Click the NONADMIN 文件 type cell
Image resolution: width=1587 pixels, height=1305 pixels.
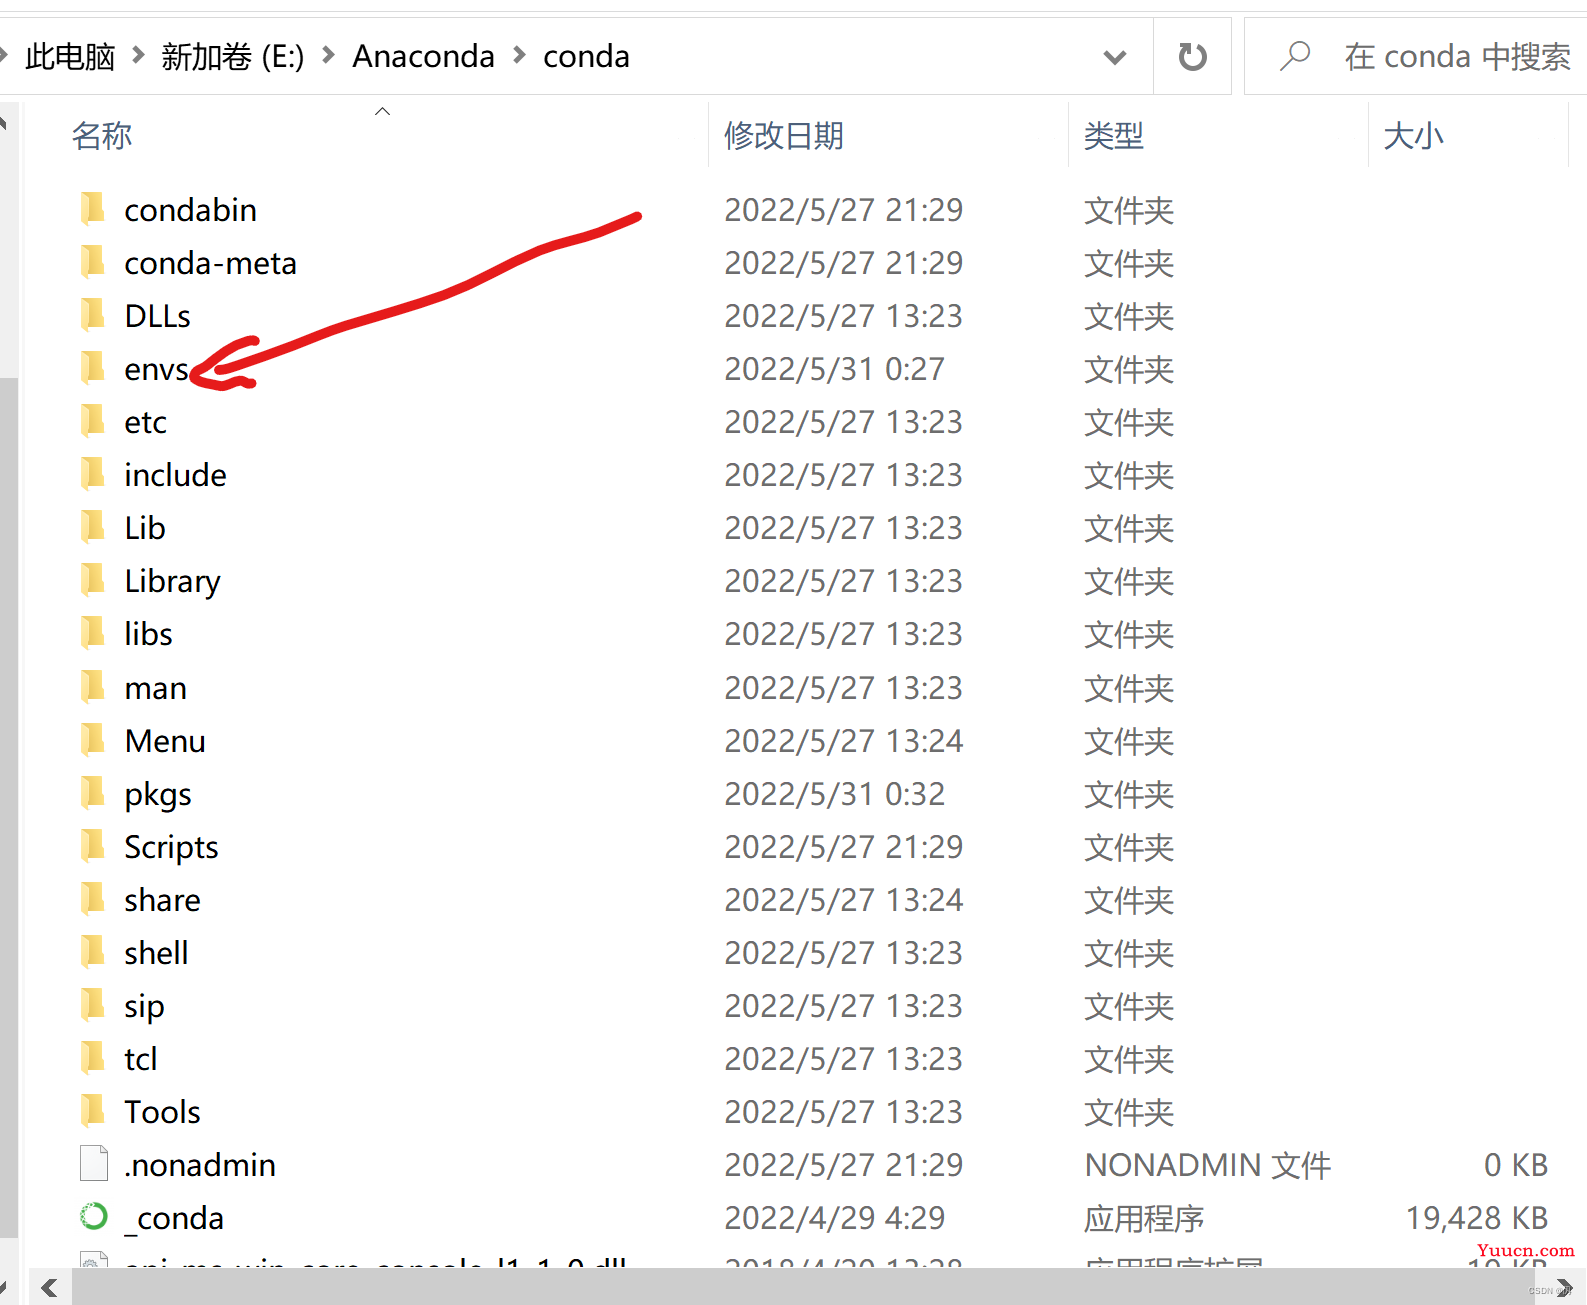1208,1165
